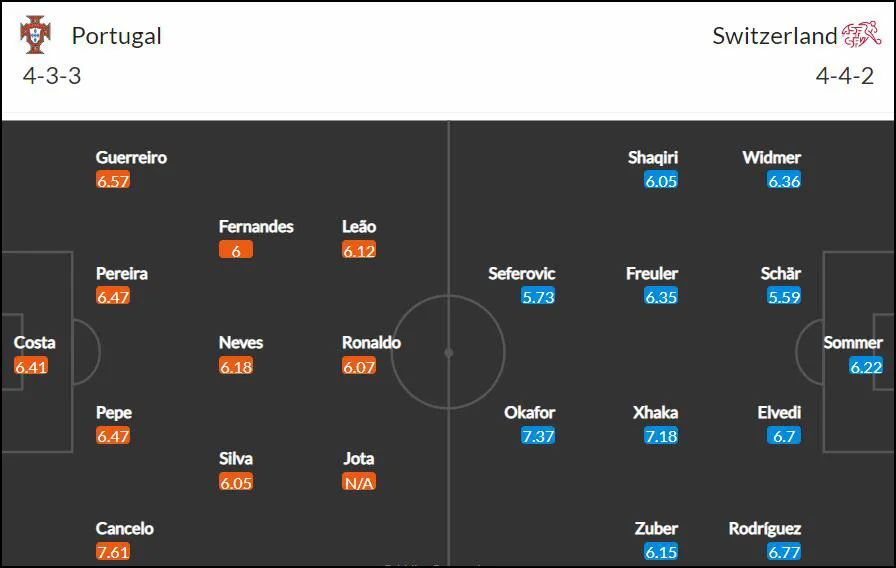
Task: Click Shaqiri's player name
Action: click(653, 158)
